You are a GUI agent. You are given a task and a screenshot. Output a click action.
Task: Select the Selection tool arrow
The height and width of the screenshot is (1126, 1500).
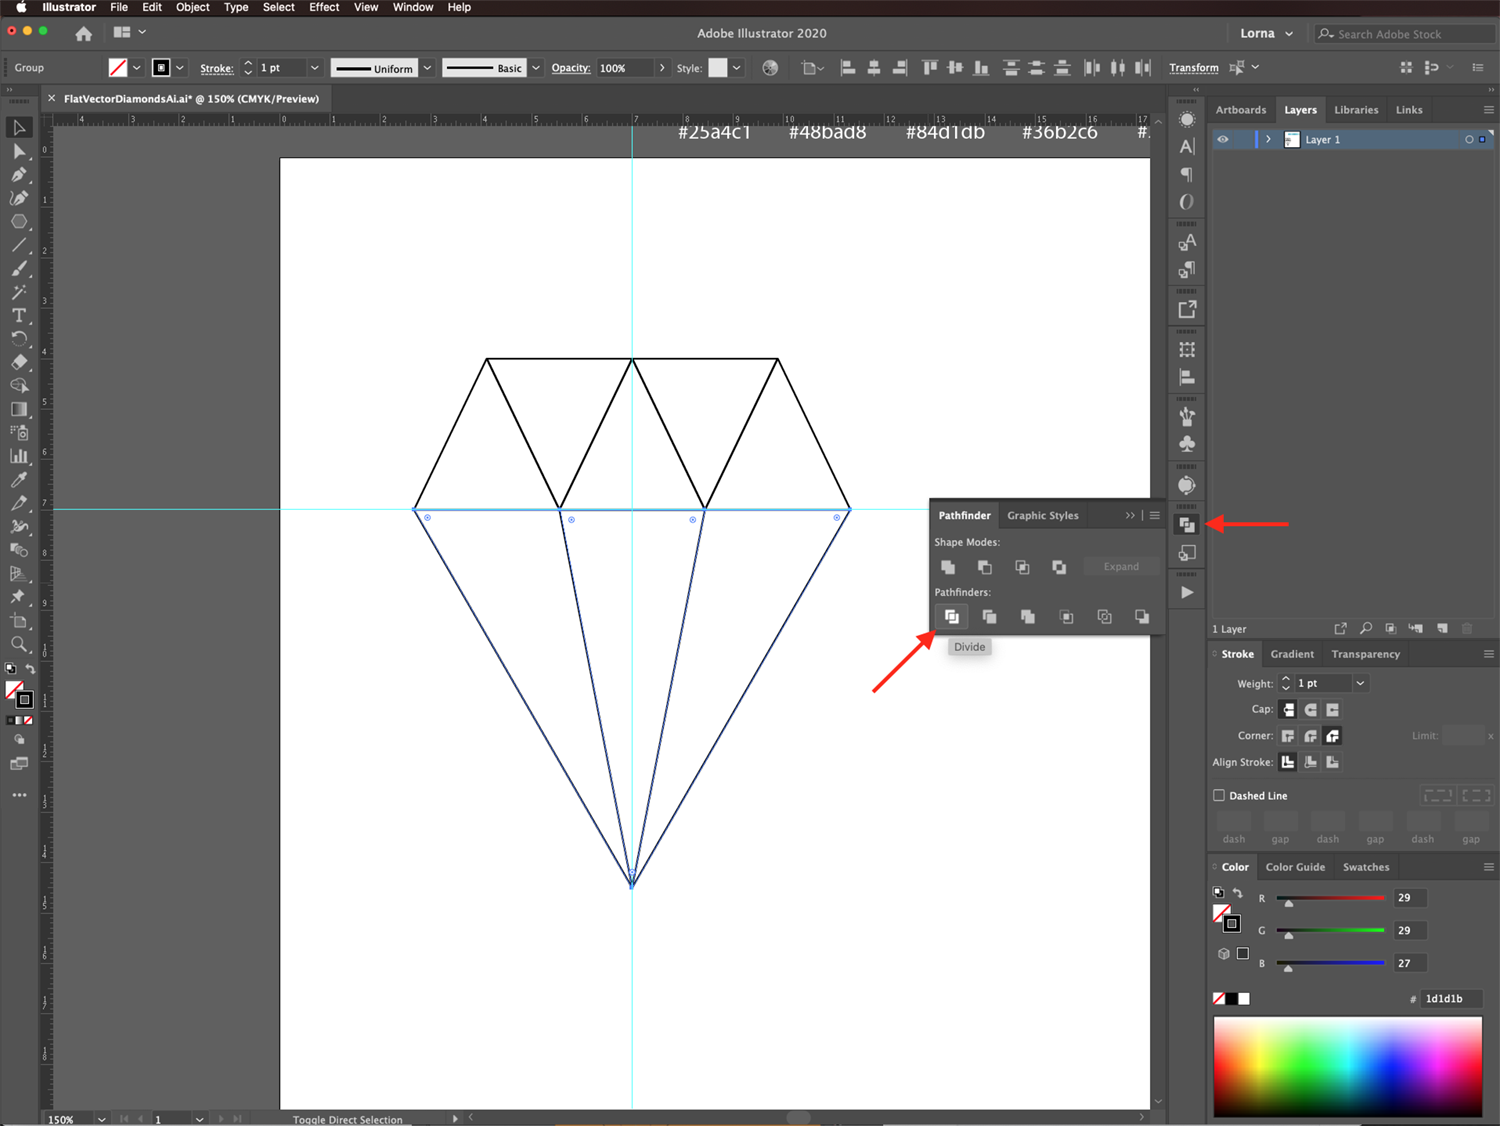19,128
